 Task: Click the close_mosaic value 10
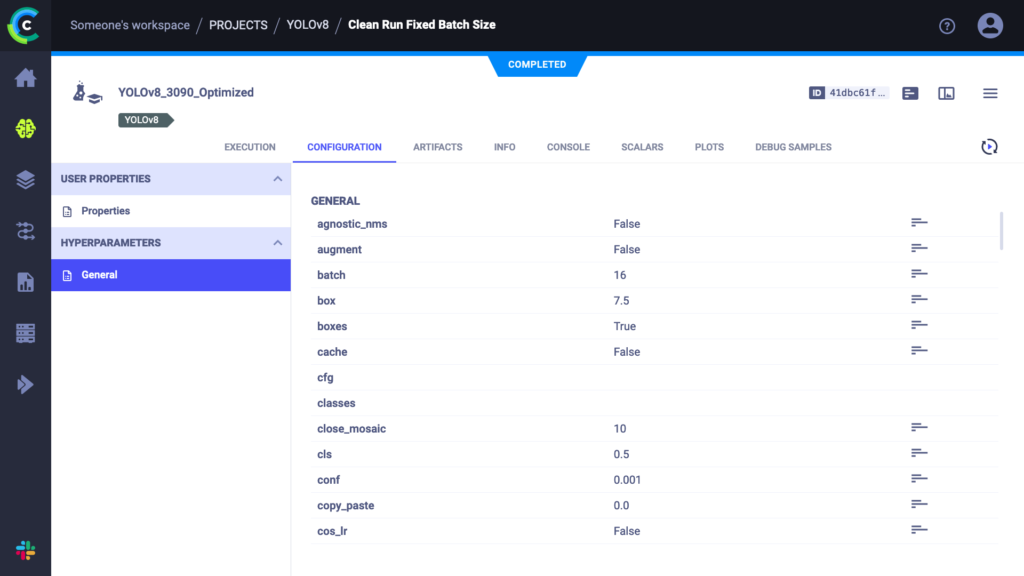click(620, 428)
